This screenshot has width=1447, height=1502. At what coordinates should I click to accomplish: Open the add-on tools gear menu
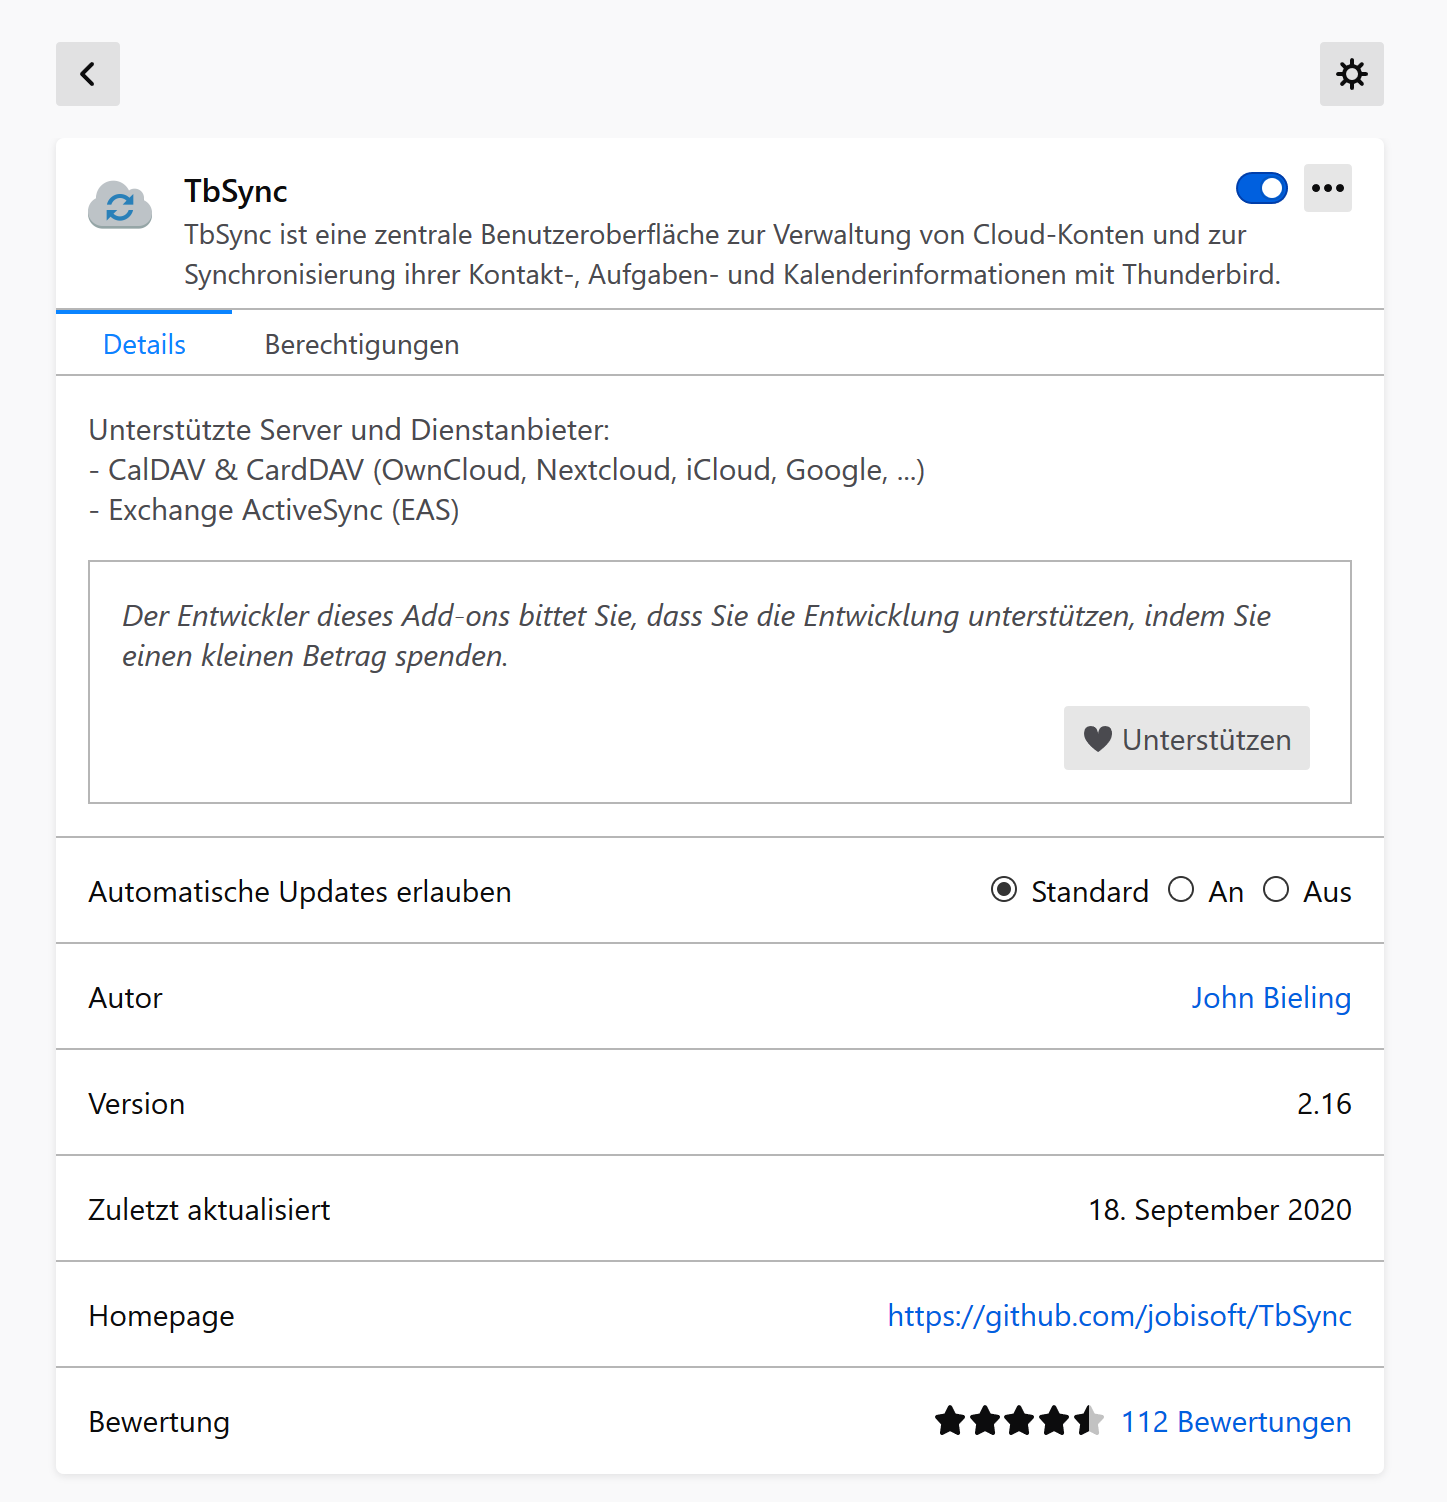pos(1351,74)
